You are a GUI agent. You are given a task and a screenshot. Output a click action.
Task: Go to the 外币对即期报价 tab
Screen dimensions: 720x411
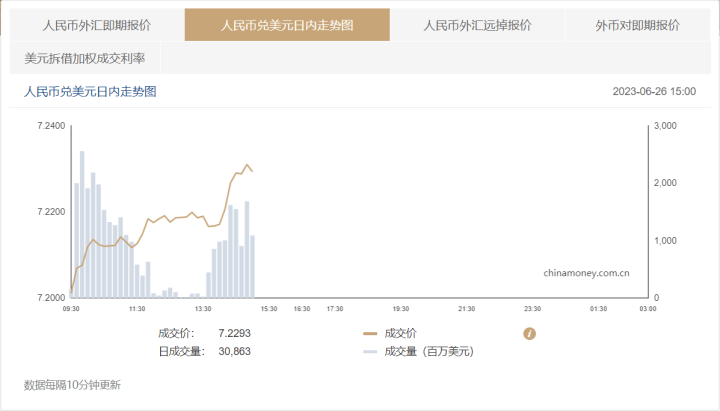pyautogui.click(x=637, y=25)
